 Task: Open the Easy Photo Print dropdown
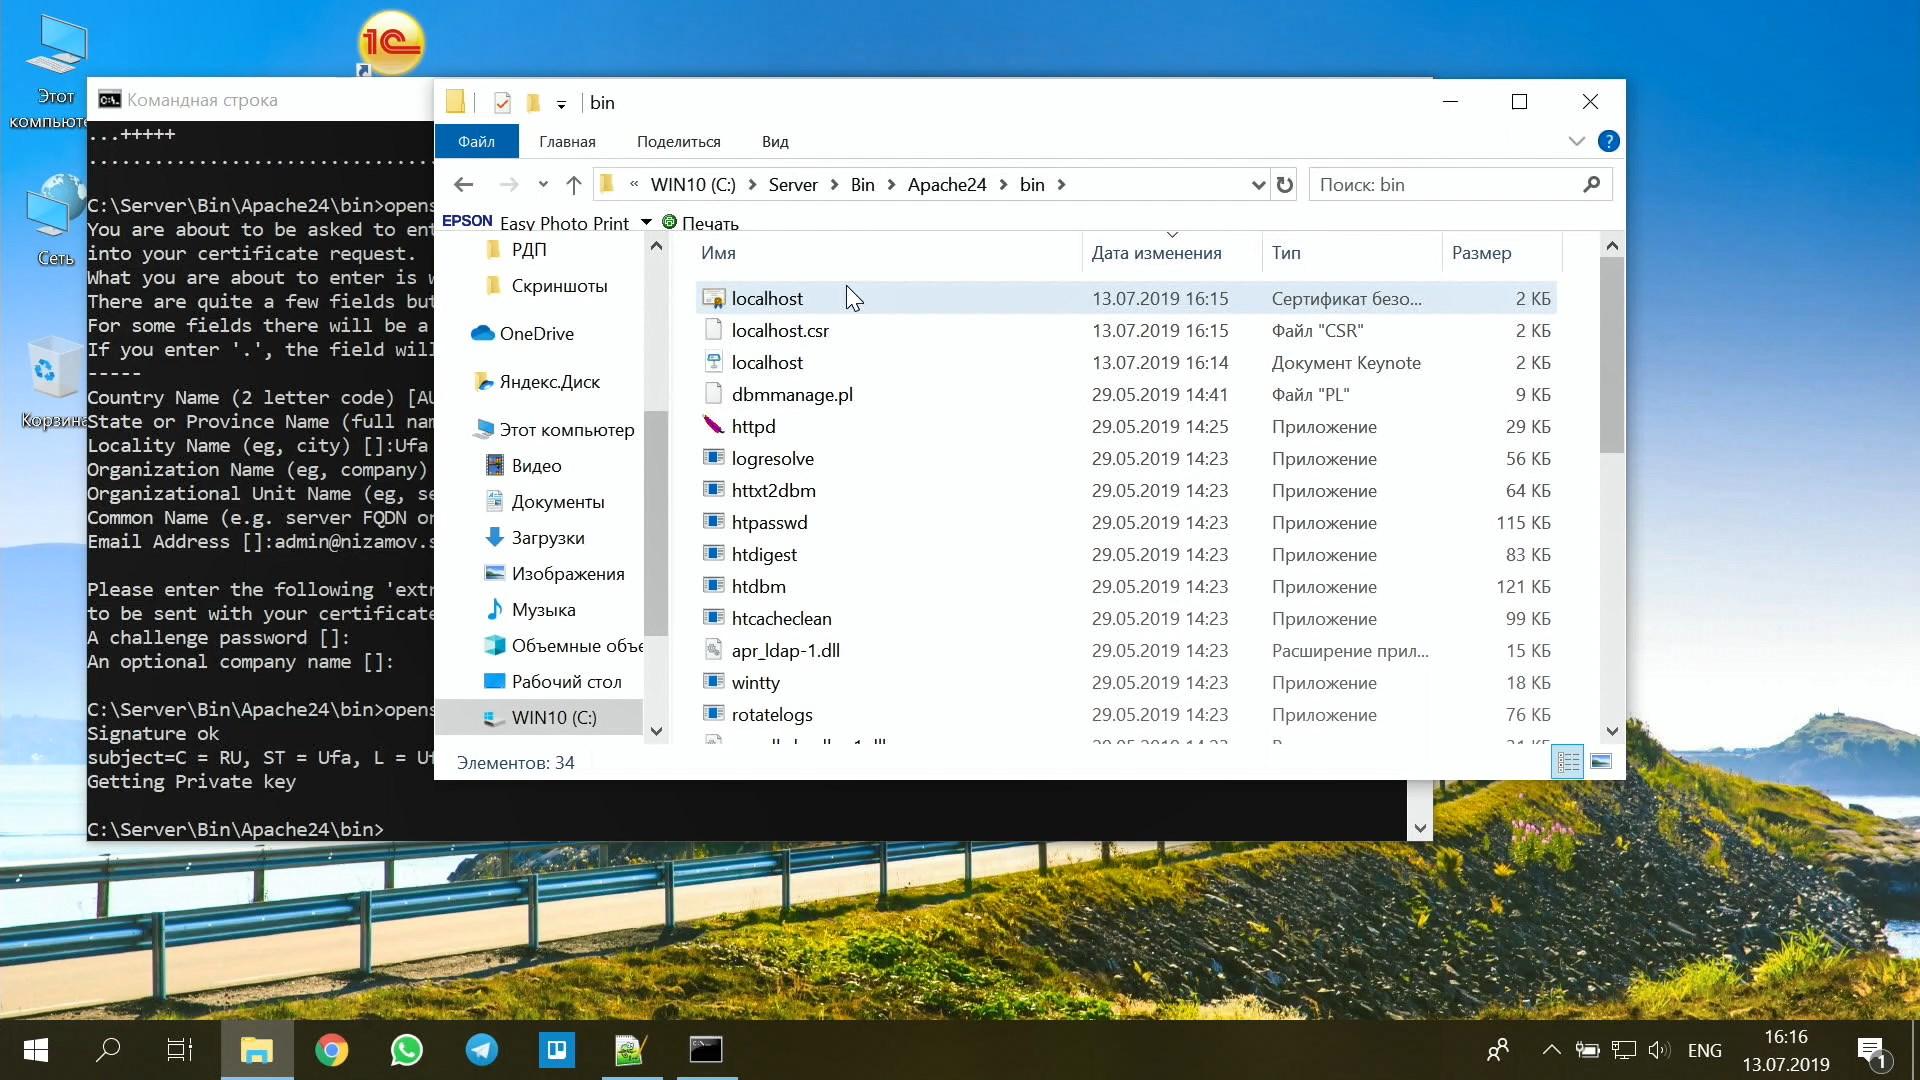(x=646, y=222)
